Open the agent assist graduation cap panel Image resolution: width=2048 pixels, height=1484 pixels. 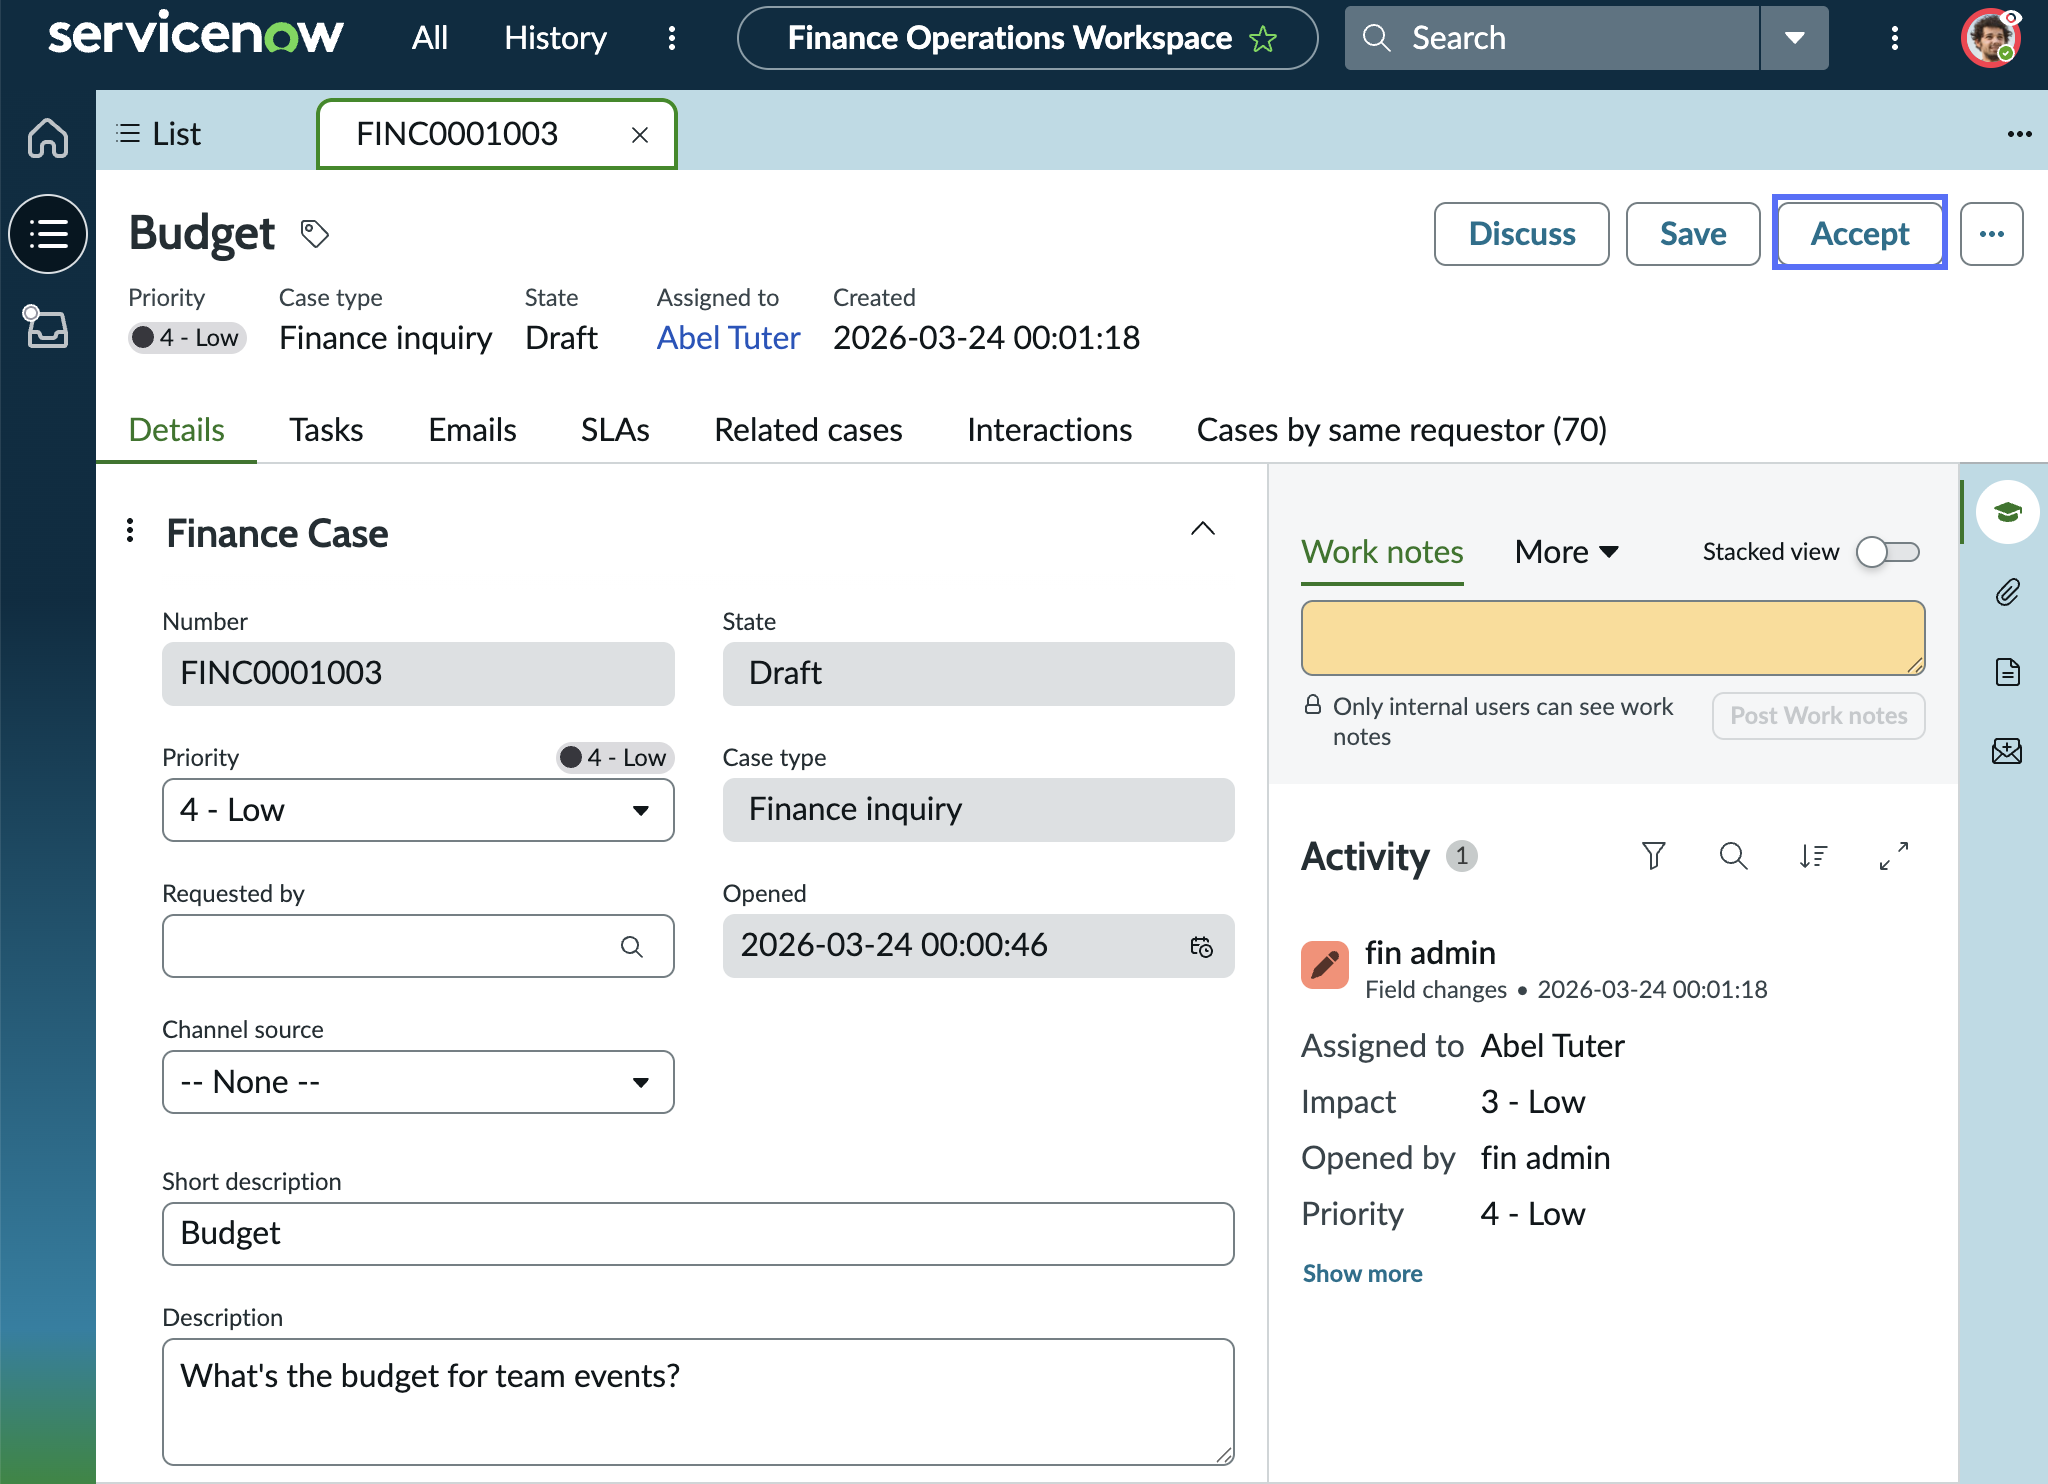[x=2007, y=512]
